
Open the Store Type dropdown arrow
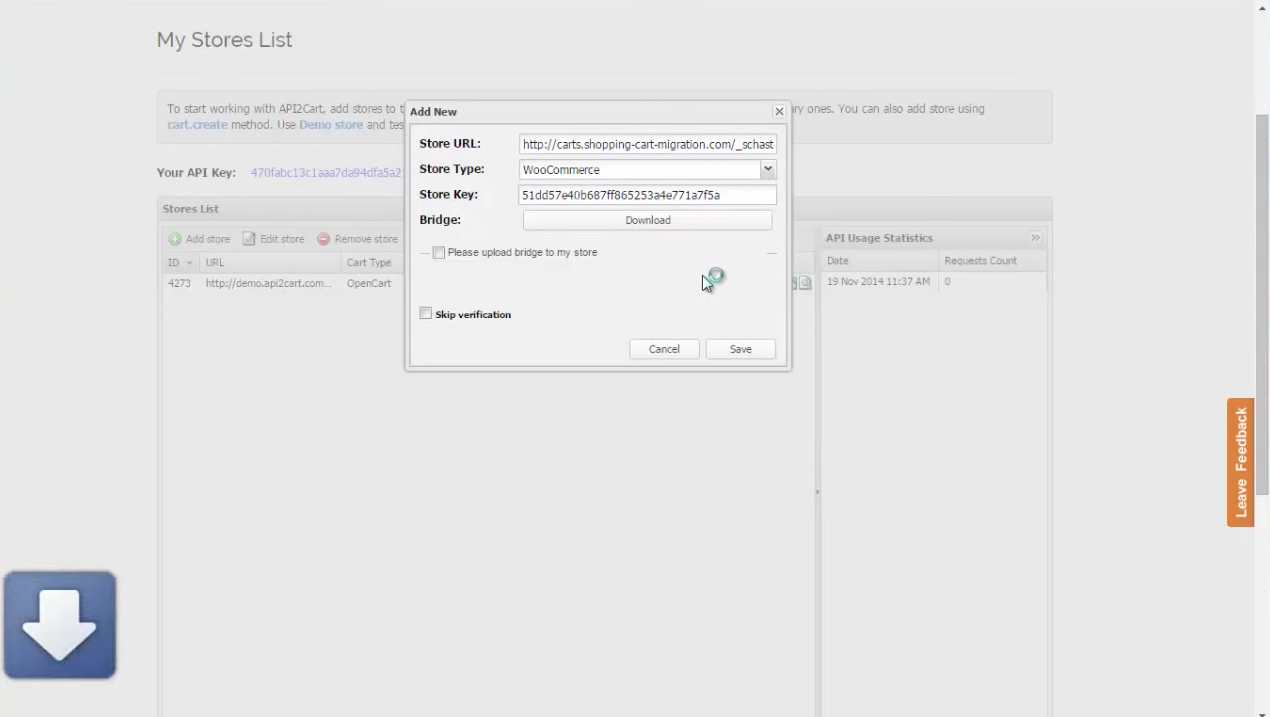click(768, 170)
